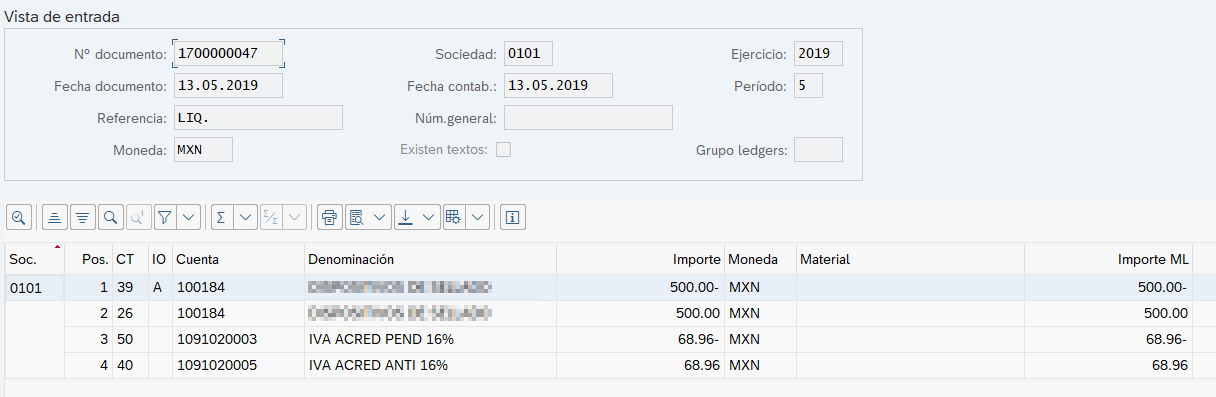1216x397 pixels.
Task: Expand the export dropdown arrow
Action: [x=429, y=217]
